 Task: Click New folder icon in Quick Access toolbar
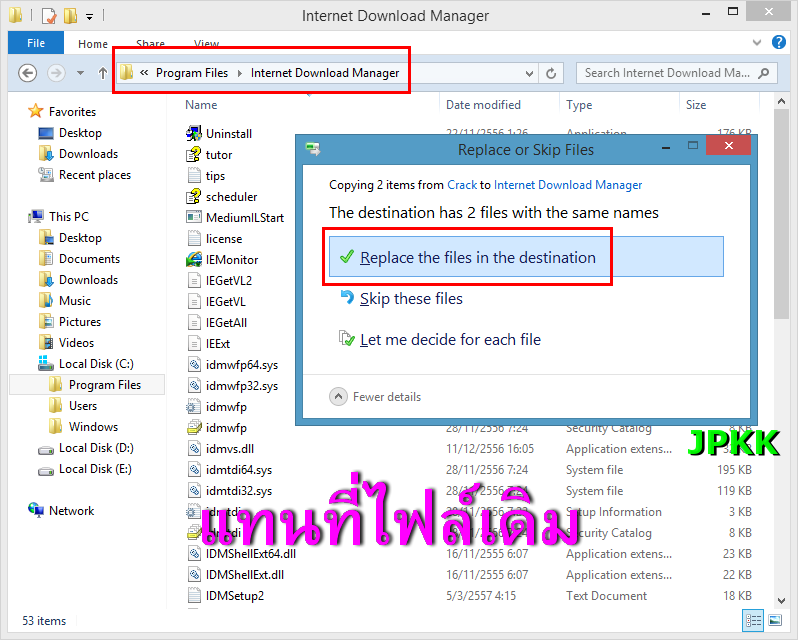[70, 16]
